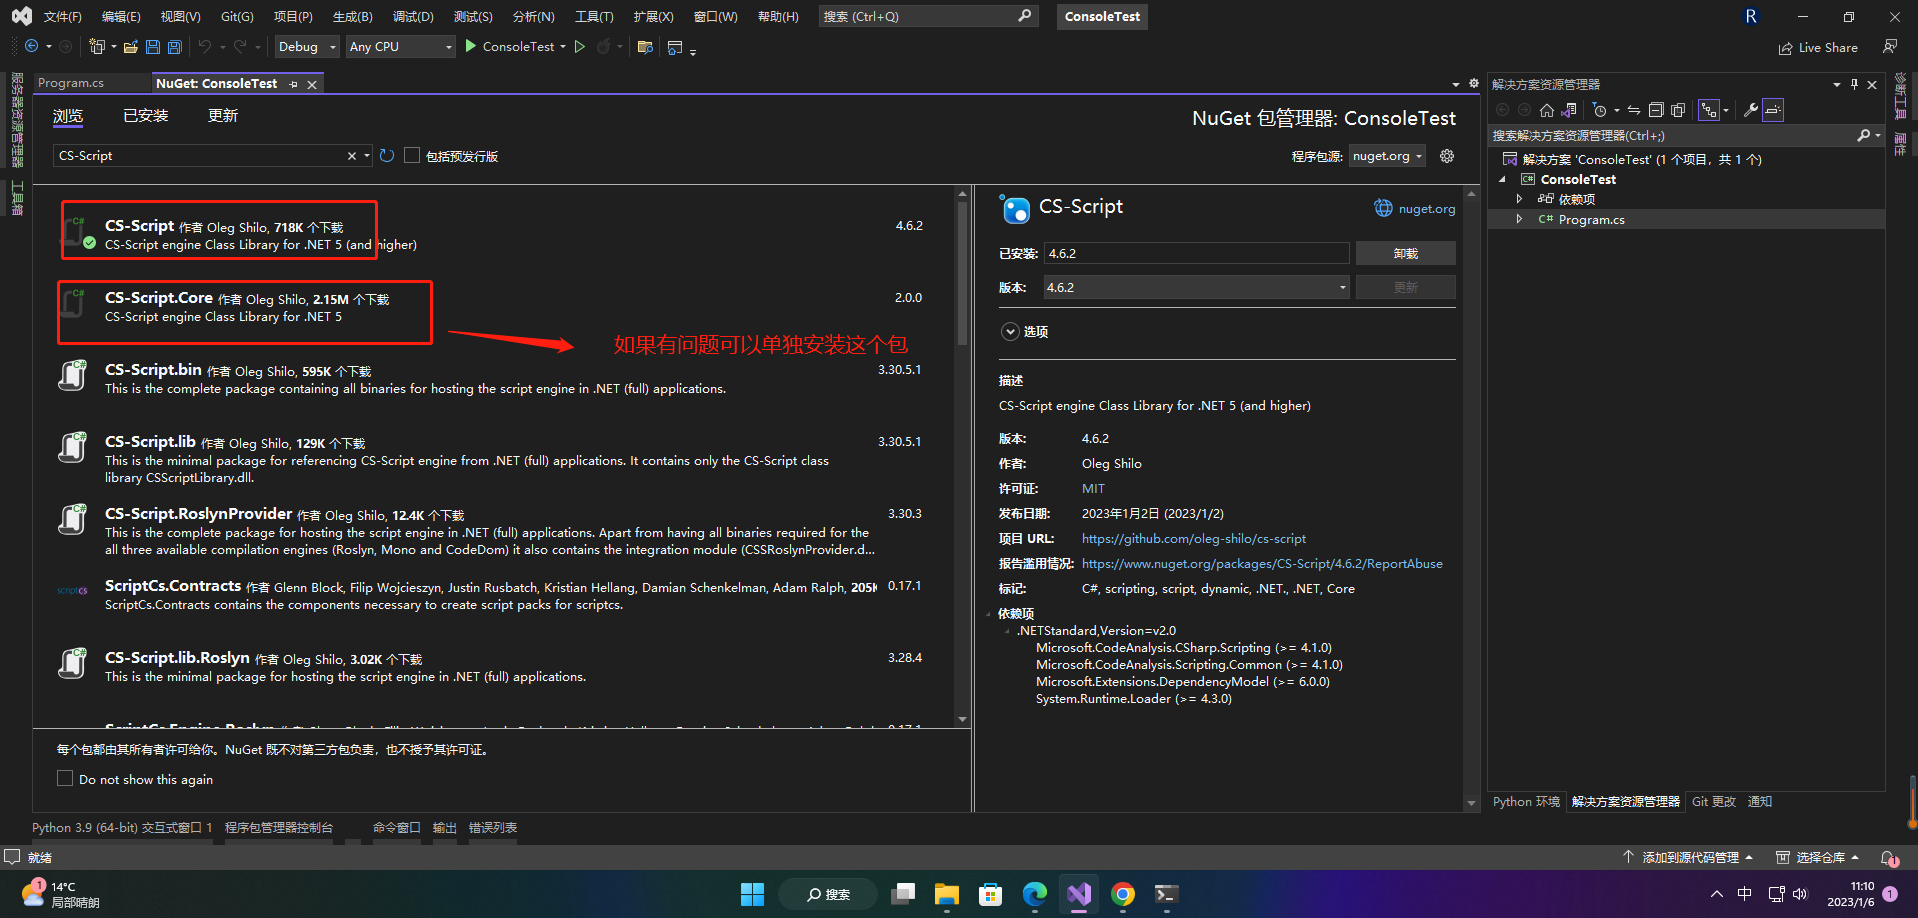Click Home icon in Solution Explorer toolbar

click(1547, 110)
